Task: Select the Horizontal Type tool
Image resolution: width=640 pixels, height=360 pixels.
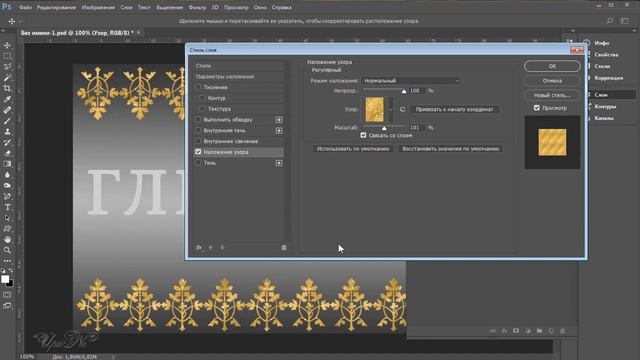Action: click(7, 207)
